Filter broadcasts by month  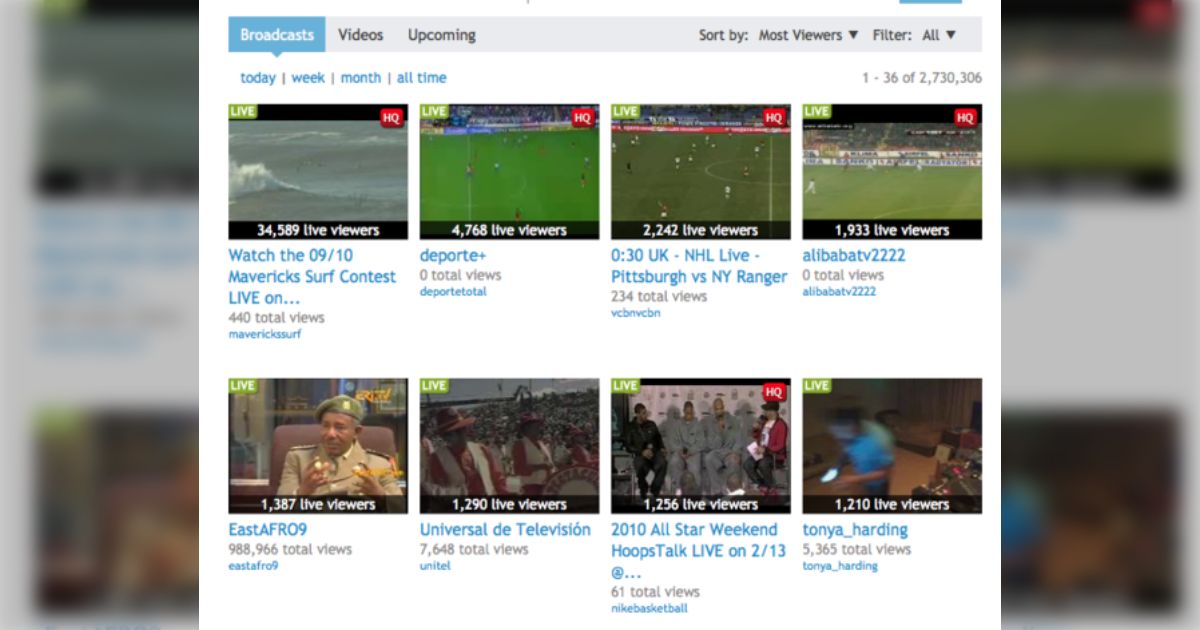pyautogui.click(x=360, y=78)
